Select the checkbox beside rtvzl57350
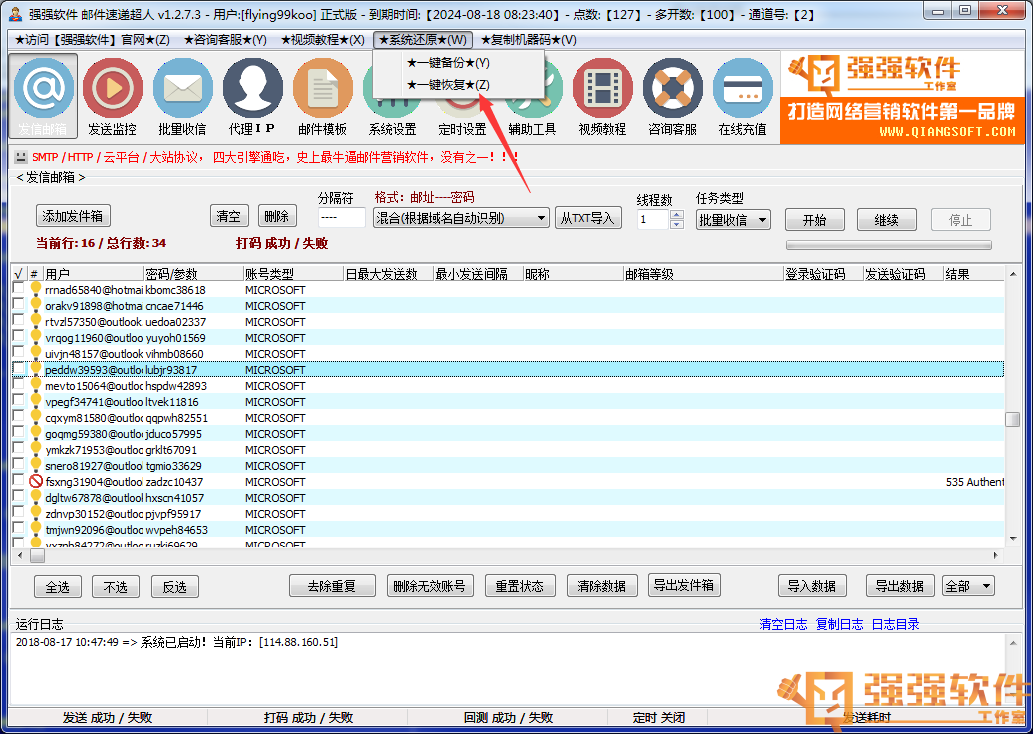The image size is (1033, 734). (x=18, y=320)
